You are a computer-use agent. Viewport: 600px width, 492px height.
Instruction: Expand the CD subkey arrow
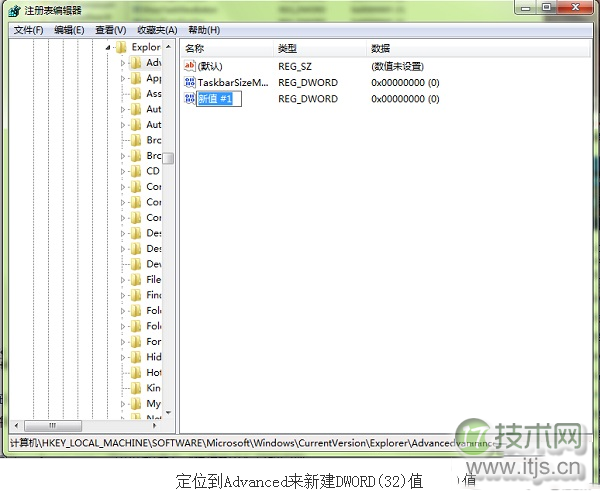pos(124,171)
